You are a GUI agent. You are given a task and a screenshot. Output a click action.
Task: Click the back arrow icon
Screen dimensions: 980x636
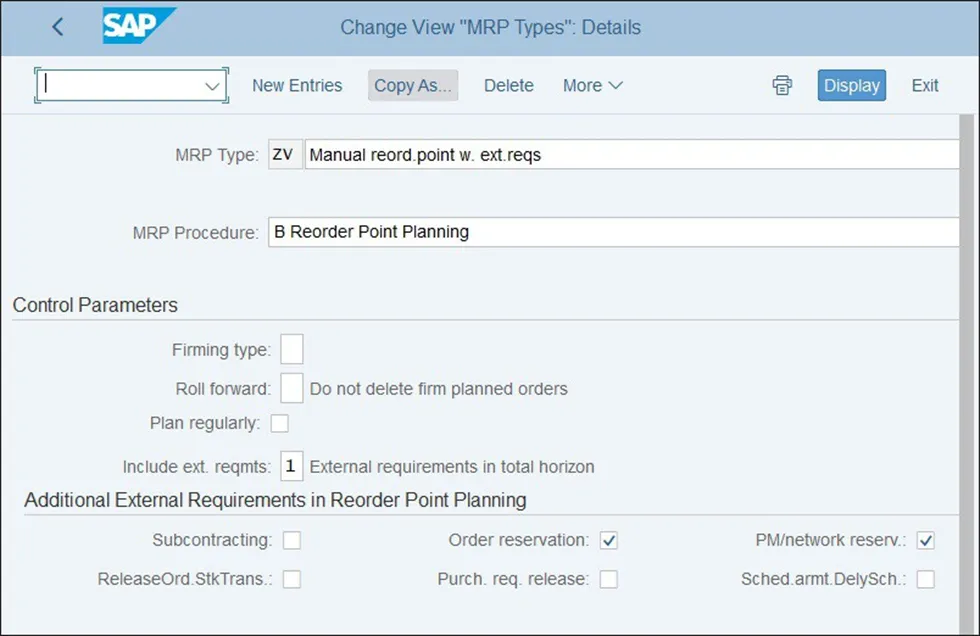[x=57, y=27]
